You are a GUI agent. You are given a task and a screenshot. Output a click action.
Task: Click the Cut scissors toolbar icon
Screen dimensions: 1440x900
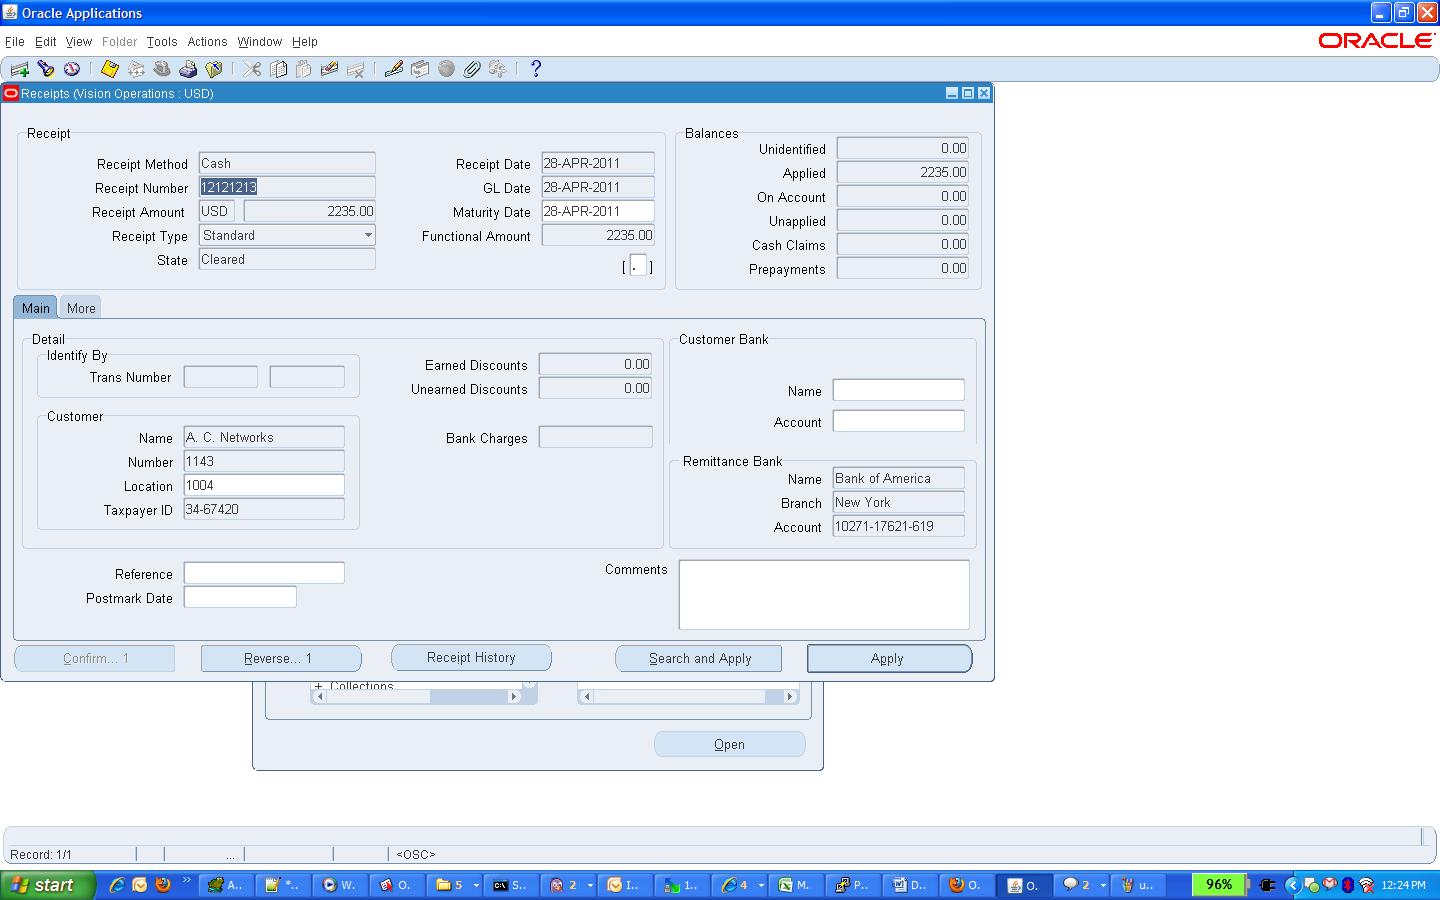tap(252, 69)
